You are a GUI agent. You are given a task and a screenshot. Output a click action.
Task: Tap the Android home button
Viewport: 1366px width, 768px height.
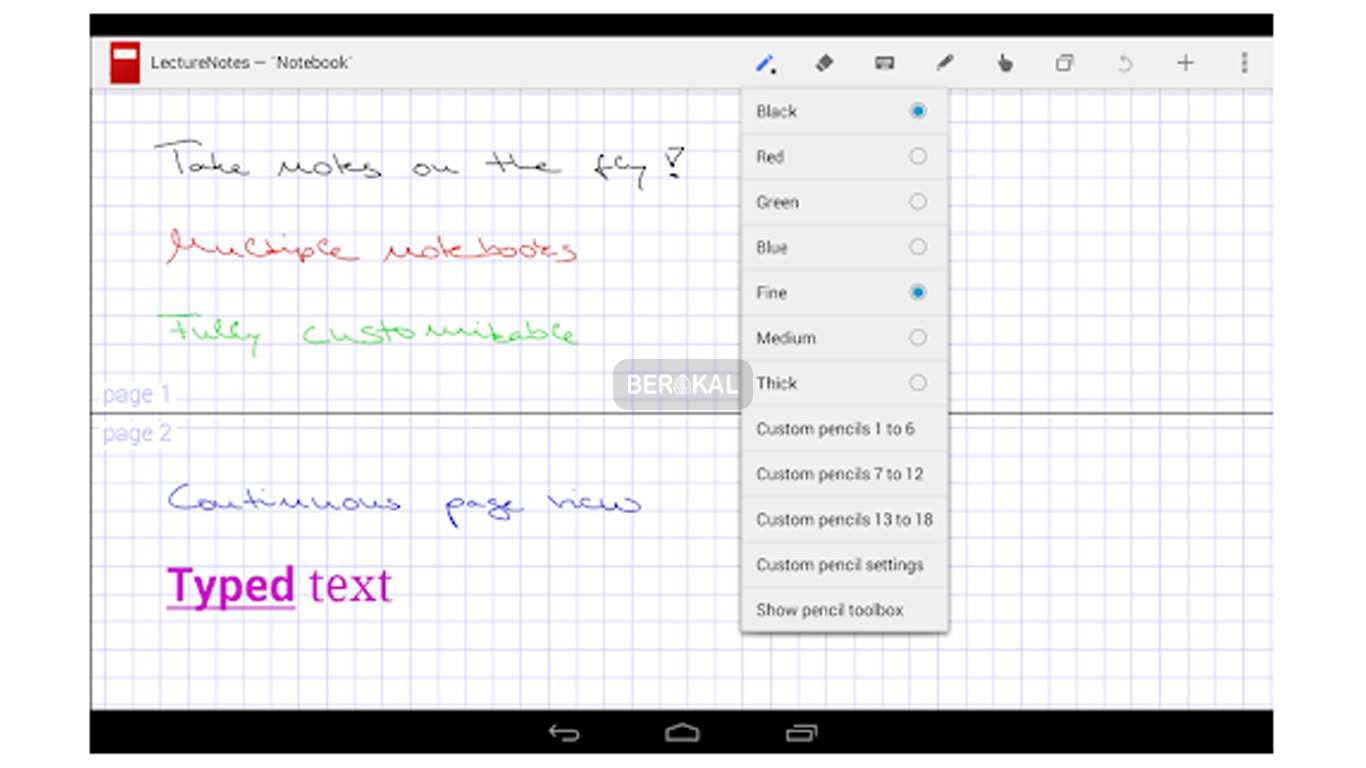pyautogui.click(x=682, y=733)
